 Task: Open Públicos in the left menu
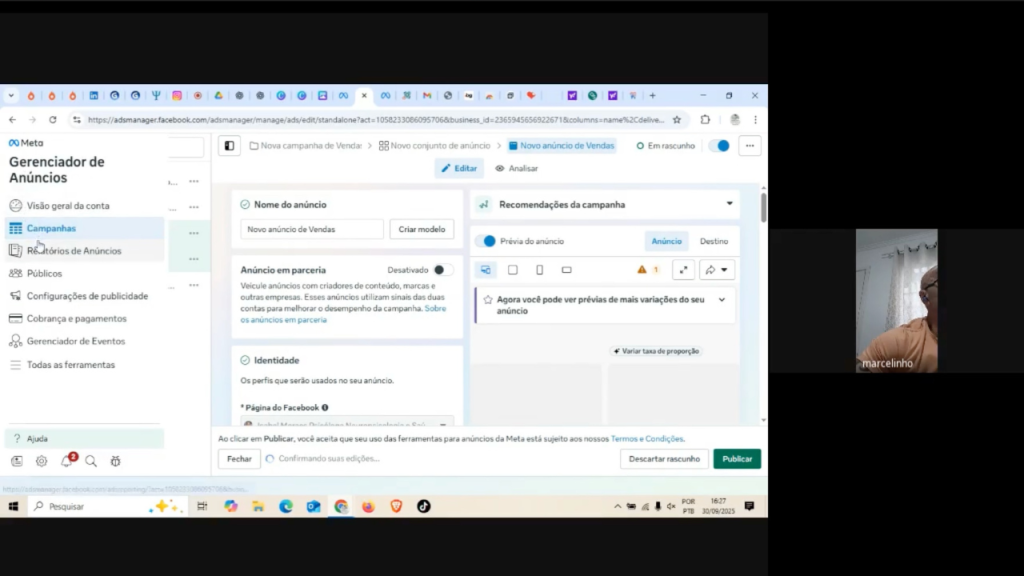pyautogui.click(x=44, y=273)
